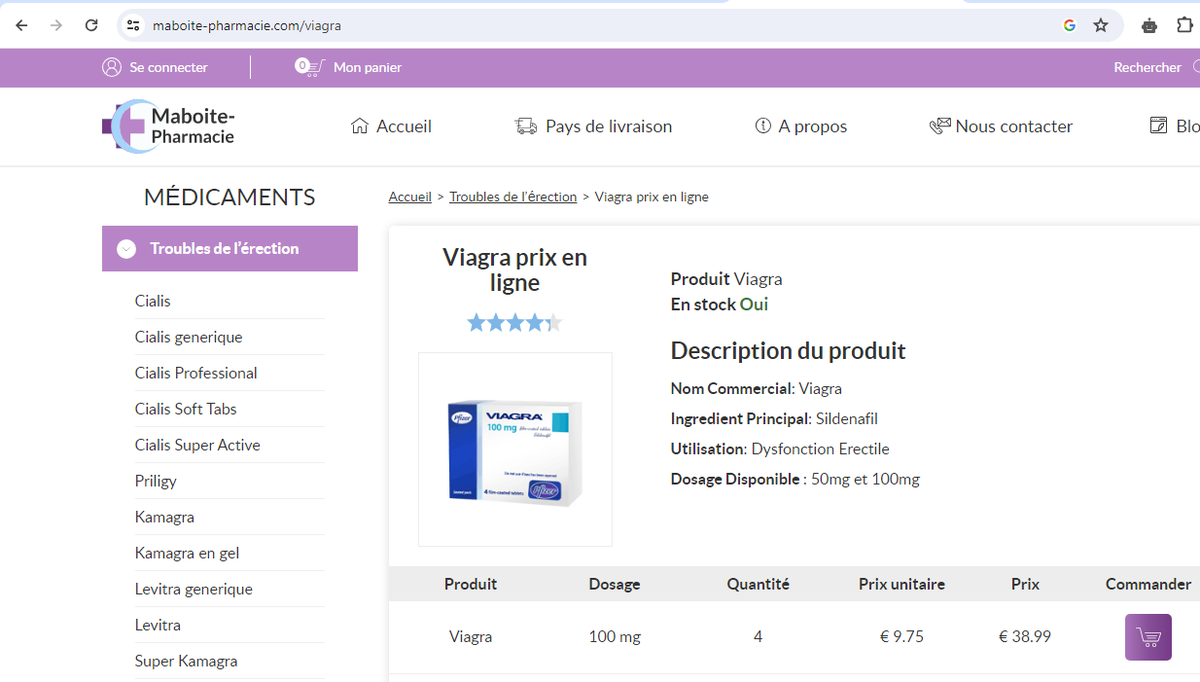Click the shopping cart icon in header
1200x682 pixels.
(x=309, y=67)
